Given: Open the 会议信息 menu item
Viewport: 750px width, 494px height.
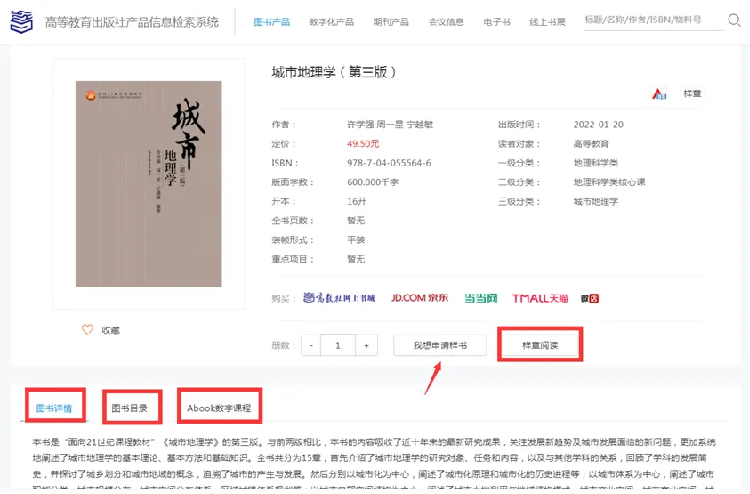Looking at the screenshot, I should click(x=446, y=22).
